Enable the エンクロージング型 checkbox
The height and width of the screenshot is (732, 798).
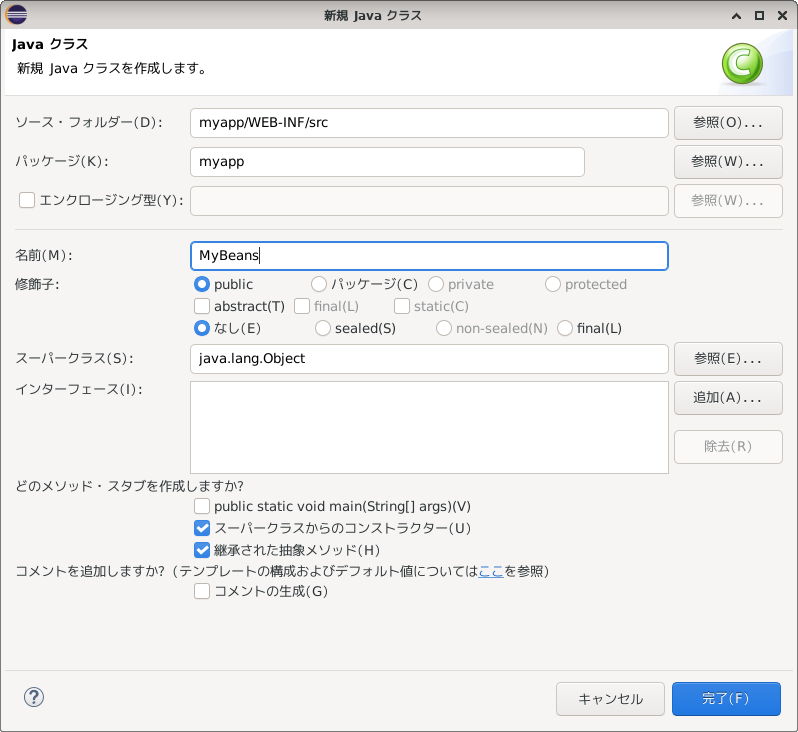pos(27,200)
